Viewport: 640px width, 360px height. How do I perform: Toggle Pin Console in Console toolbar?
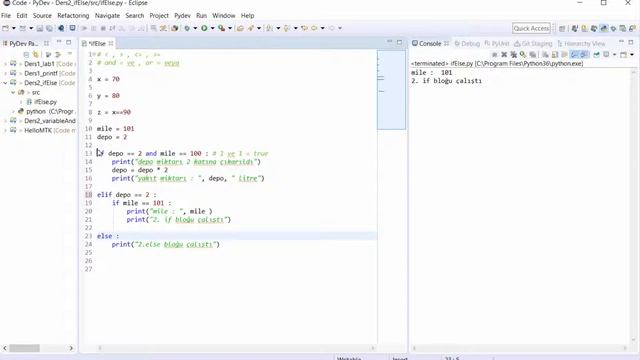[x=596, y=54]
